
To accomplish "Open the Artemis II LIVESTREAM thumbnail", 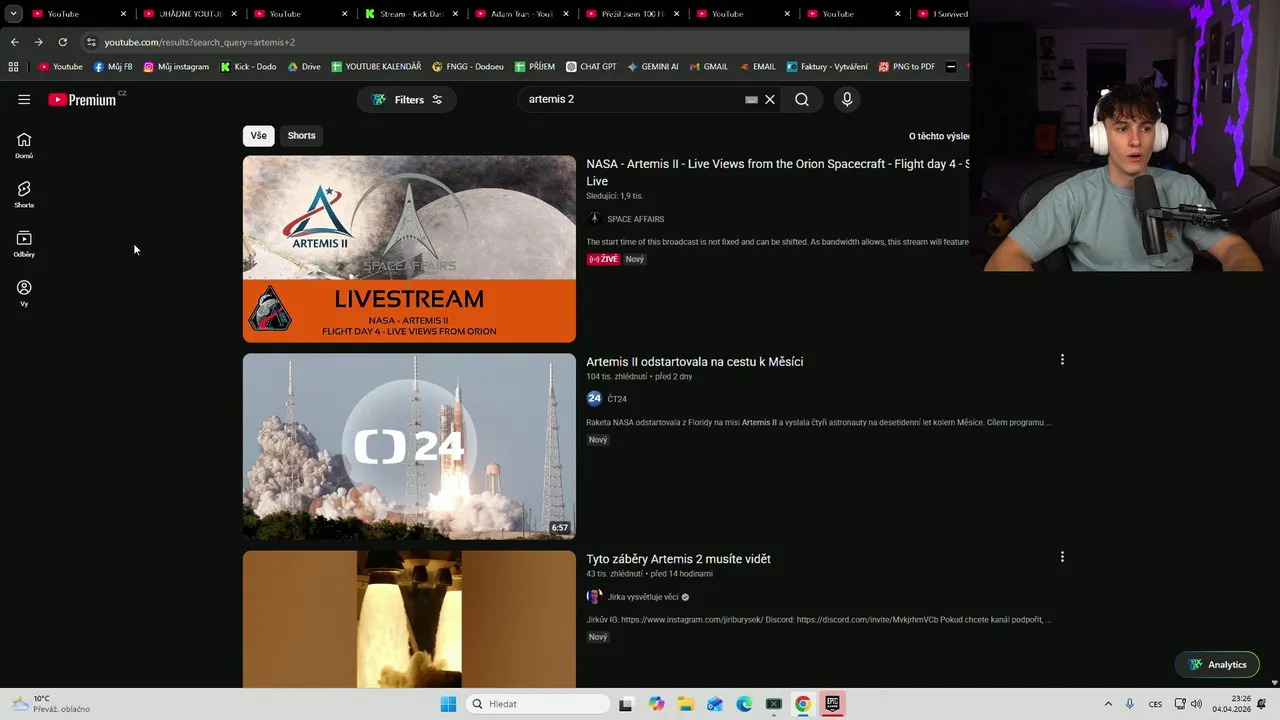I will click(409, 249).
